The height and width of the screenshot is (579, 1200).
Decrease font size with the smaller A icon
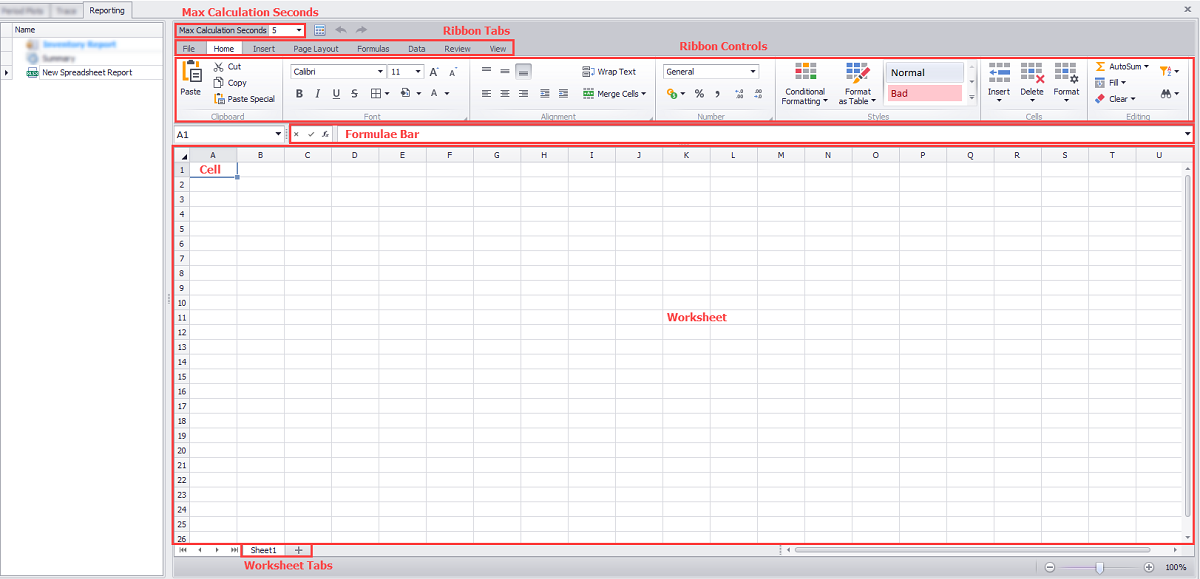pyautogui.click(x=453, y=72)
